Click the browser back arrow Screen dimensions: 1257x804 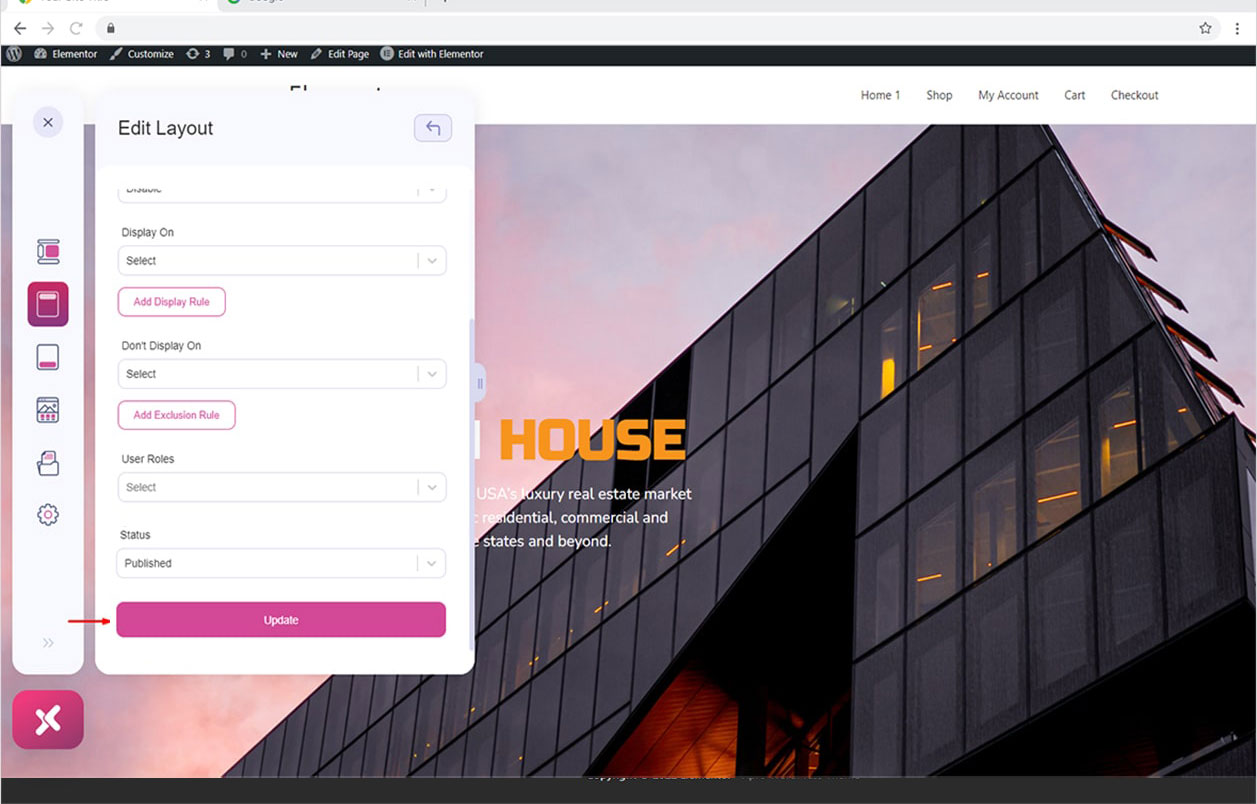point(20,28)
